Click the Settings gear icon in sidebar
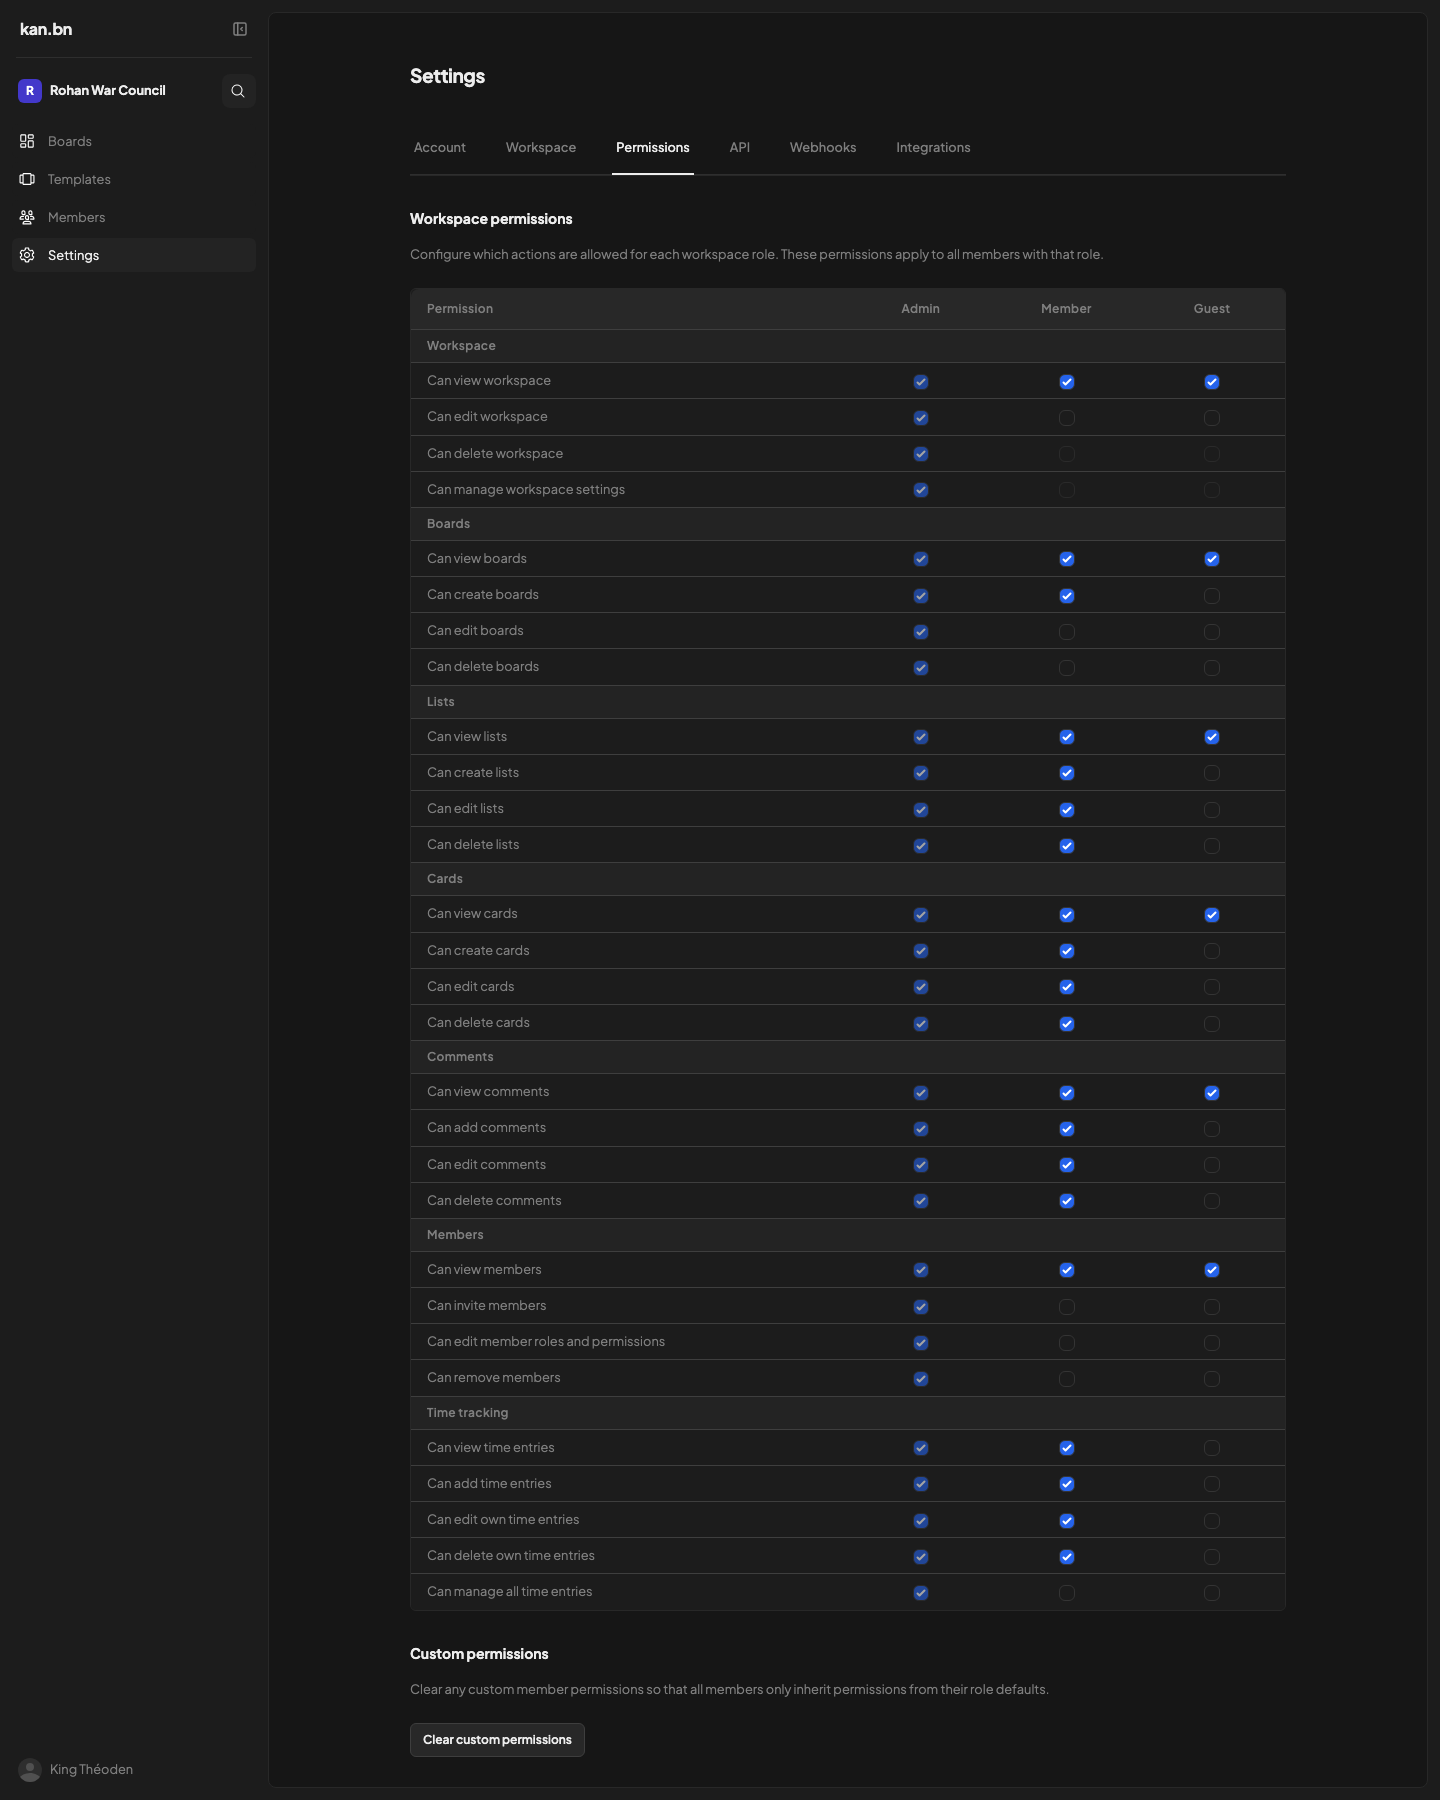Image resolution: width=1440 pixels, height=1800 pixels. click(x=27, y=255)
